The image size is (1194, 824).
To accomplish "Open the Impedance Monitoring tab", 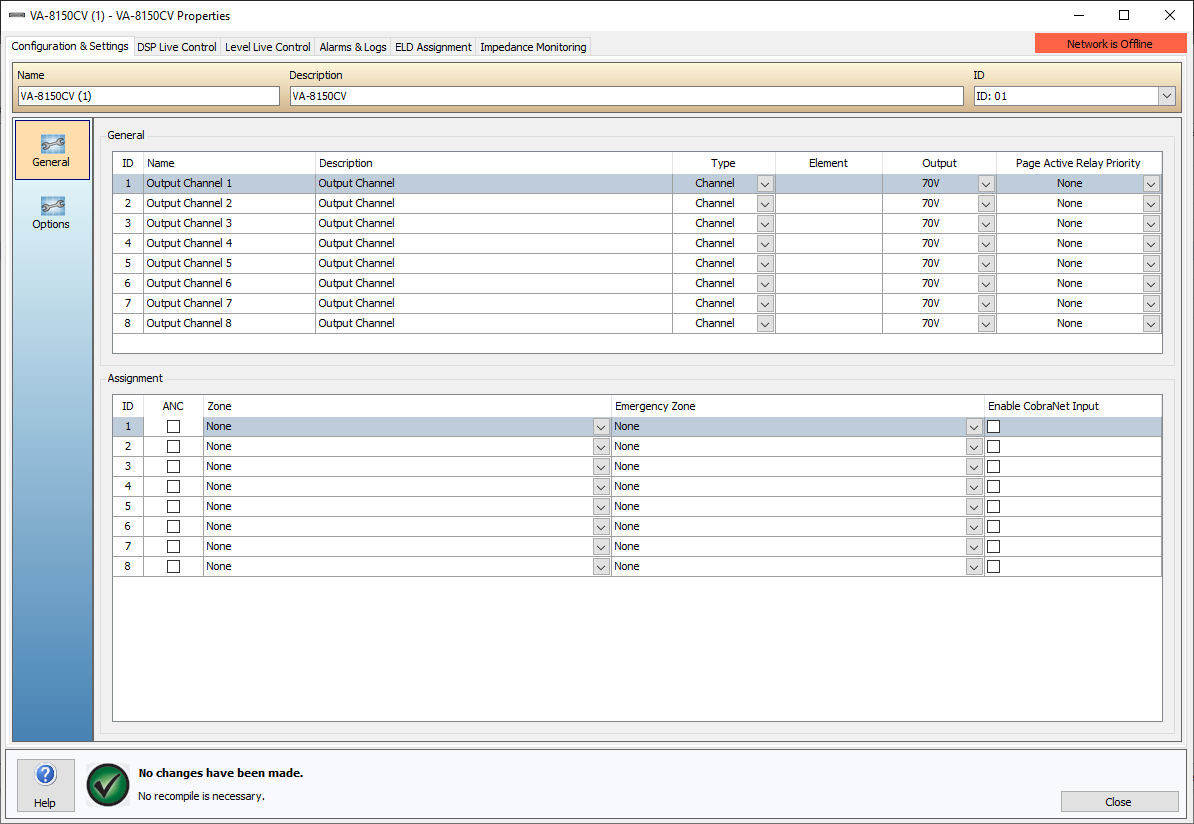I will click(533, 47).
